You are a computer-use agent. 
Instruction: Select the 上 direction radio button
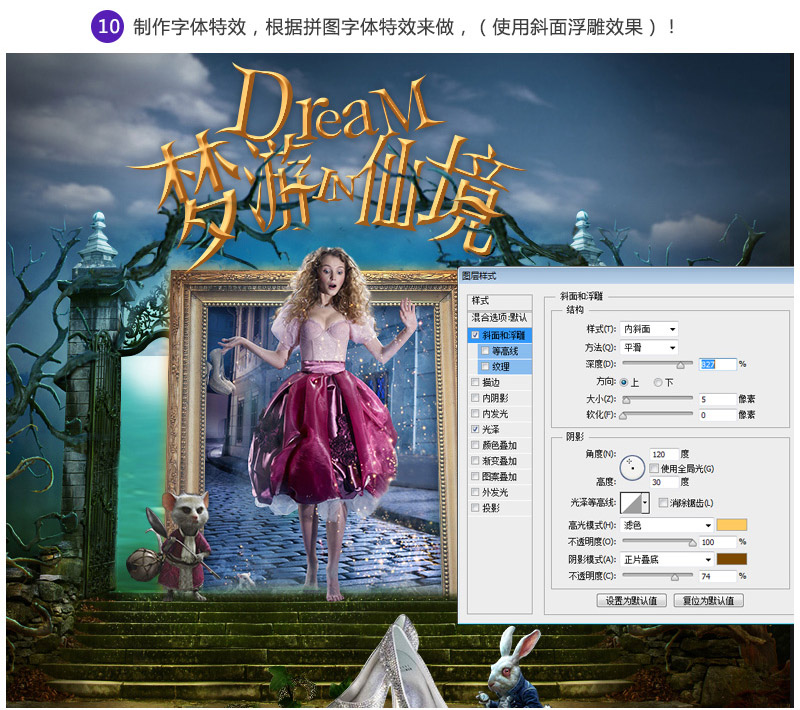(623, 382)
